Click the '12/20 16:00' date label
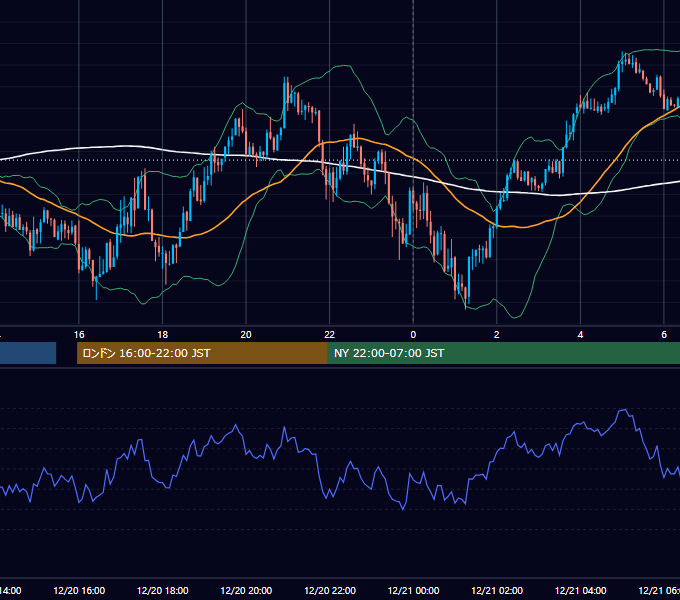680x600 pixels. pos(79,590)
